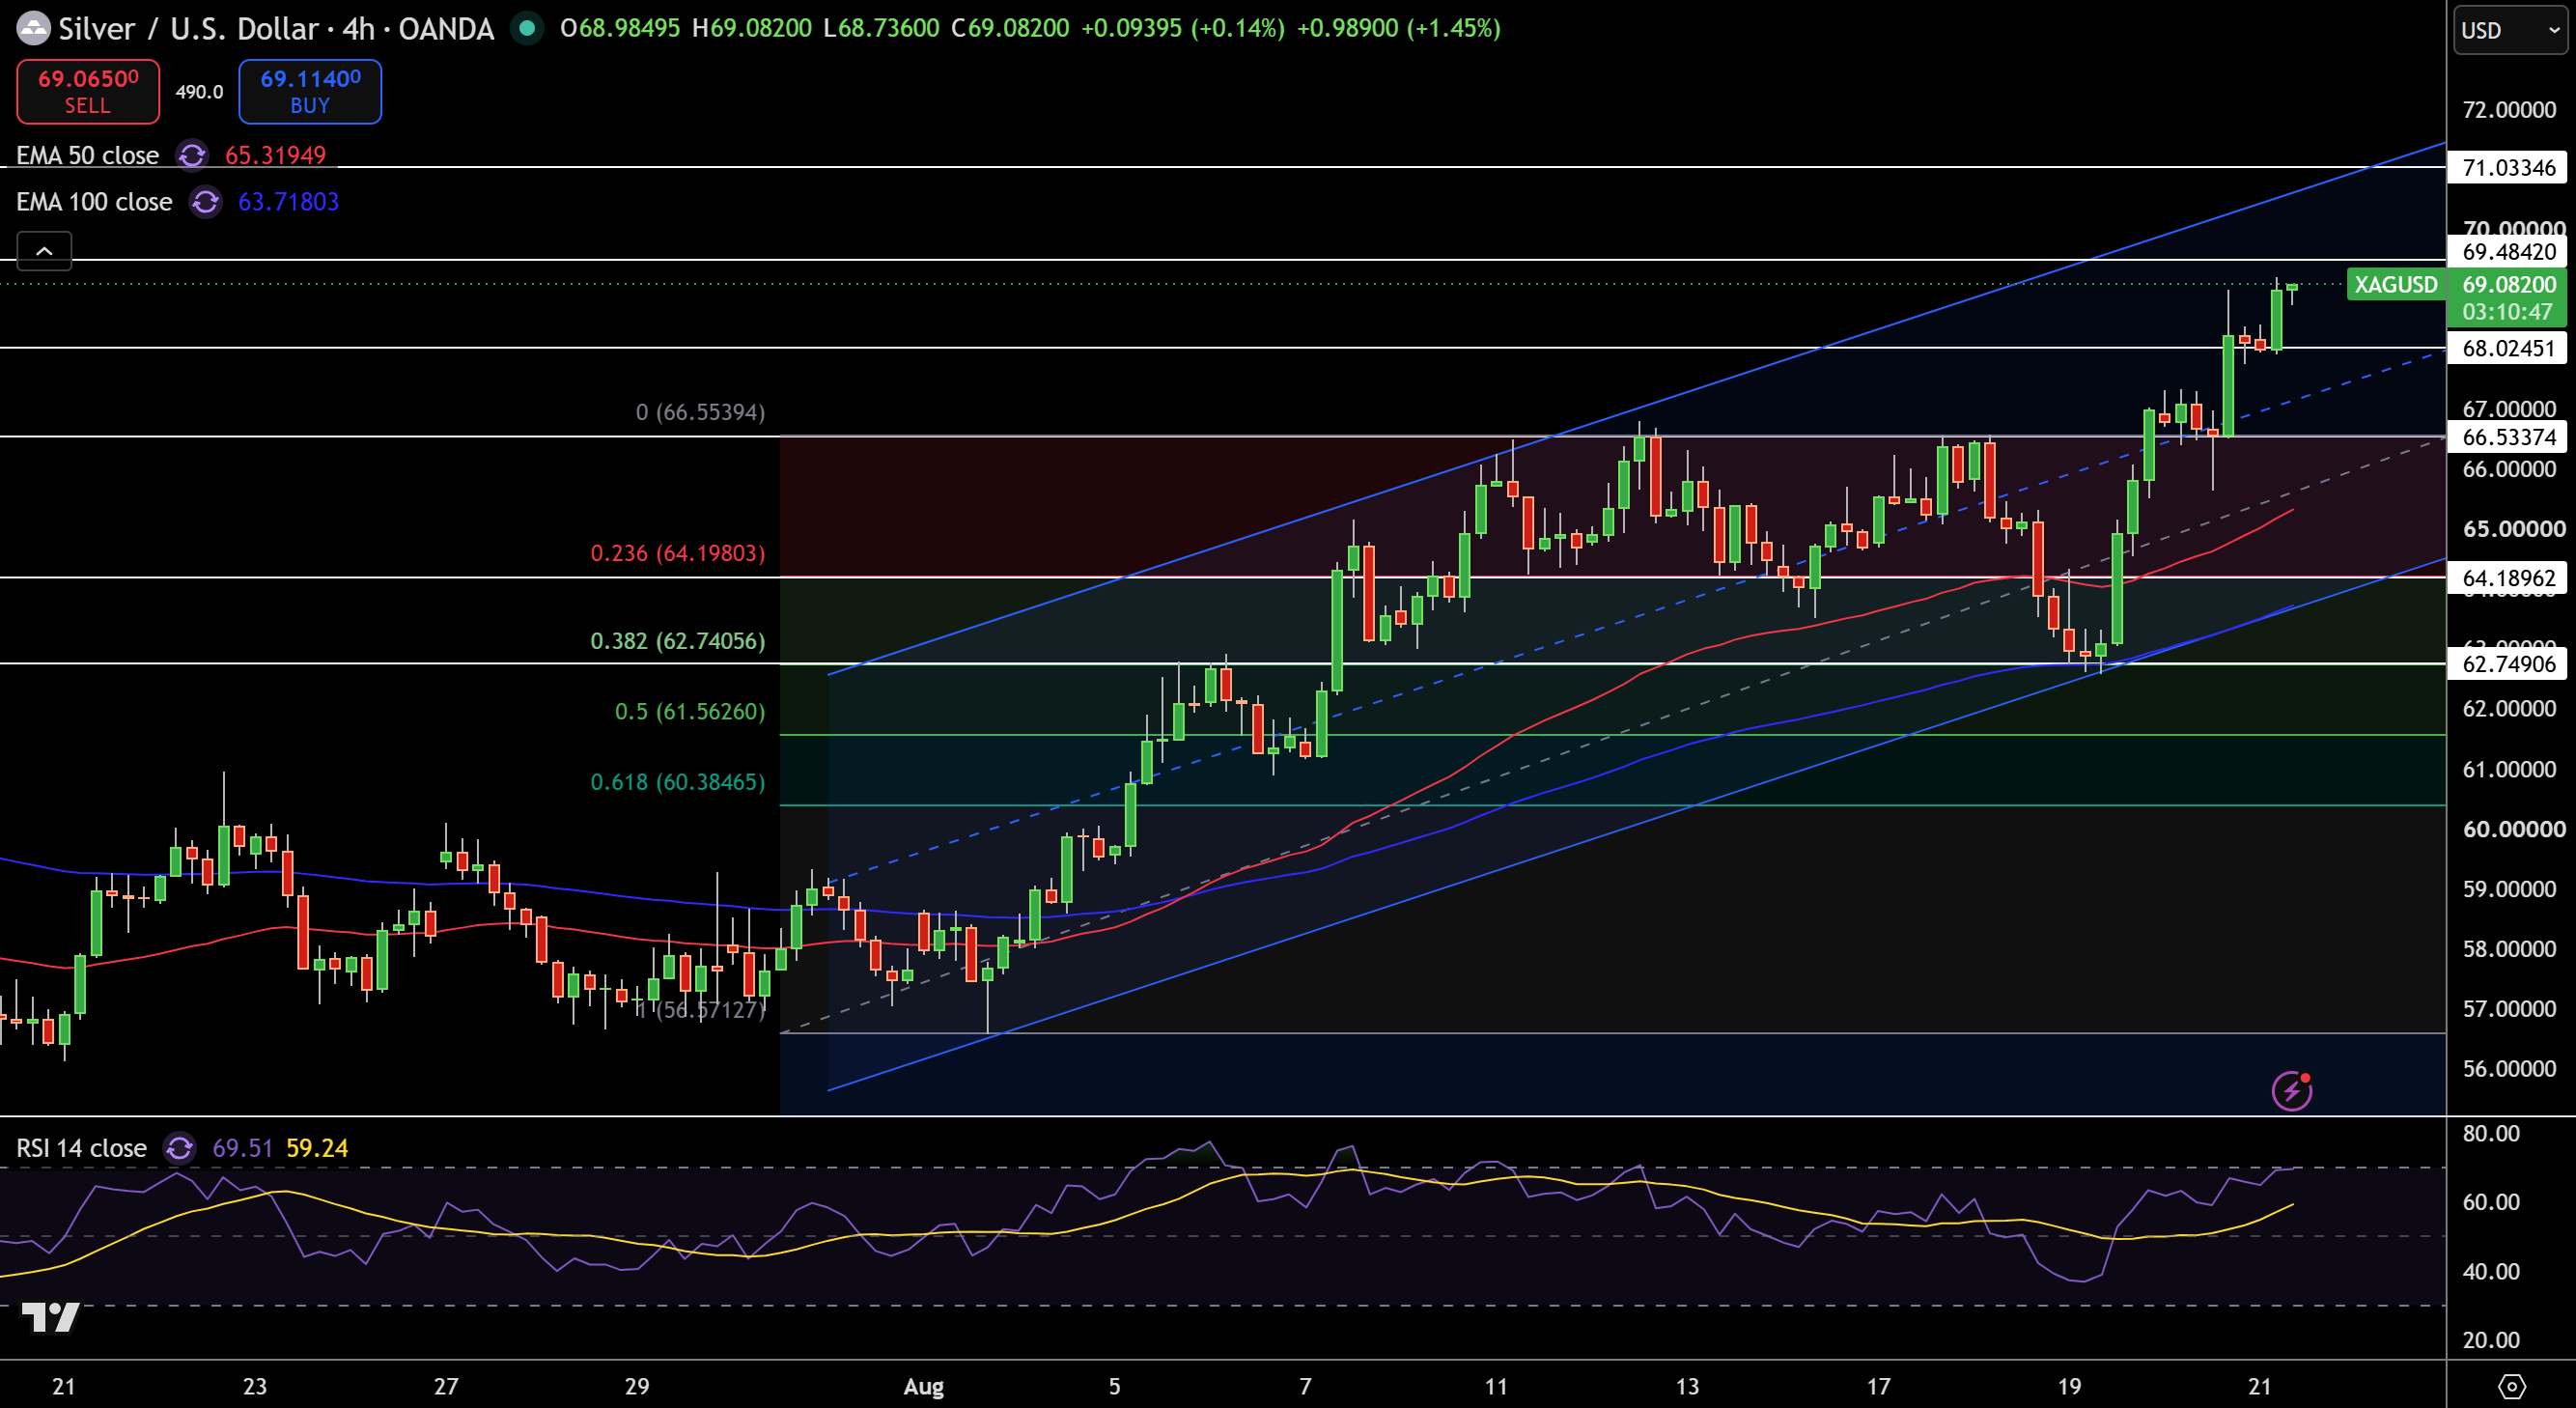
Task: Click the TradingView logo
Action: 50,1317
